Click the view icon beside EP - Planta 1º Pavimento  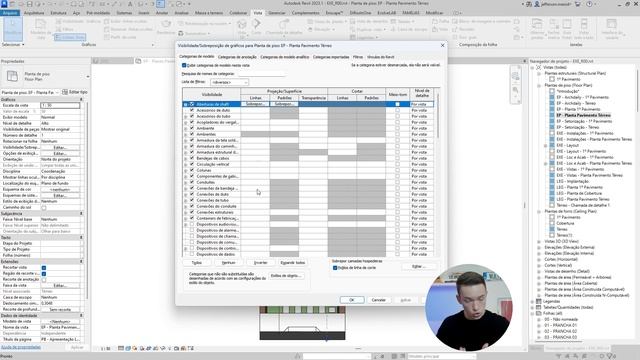point(552,109)
